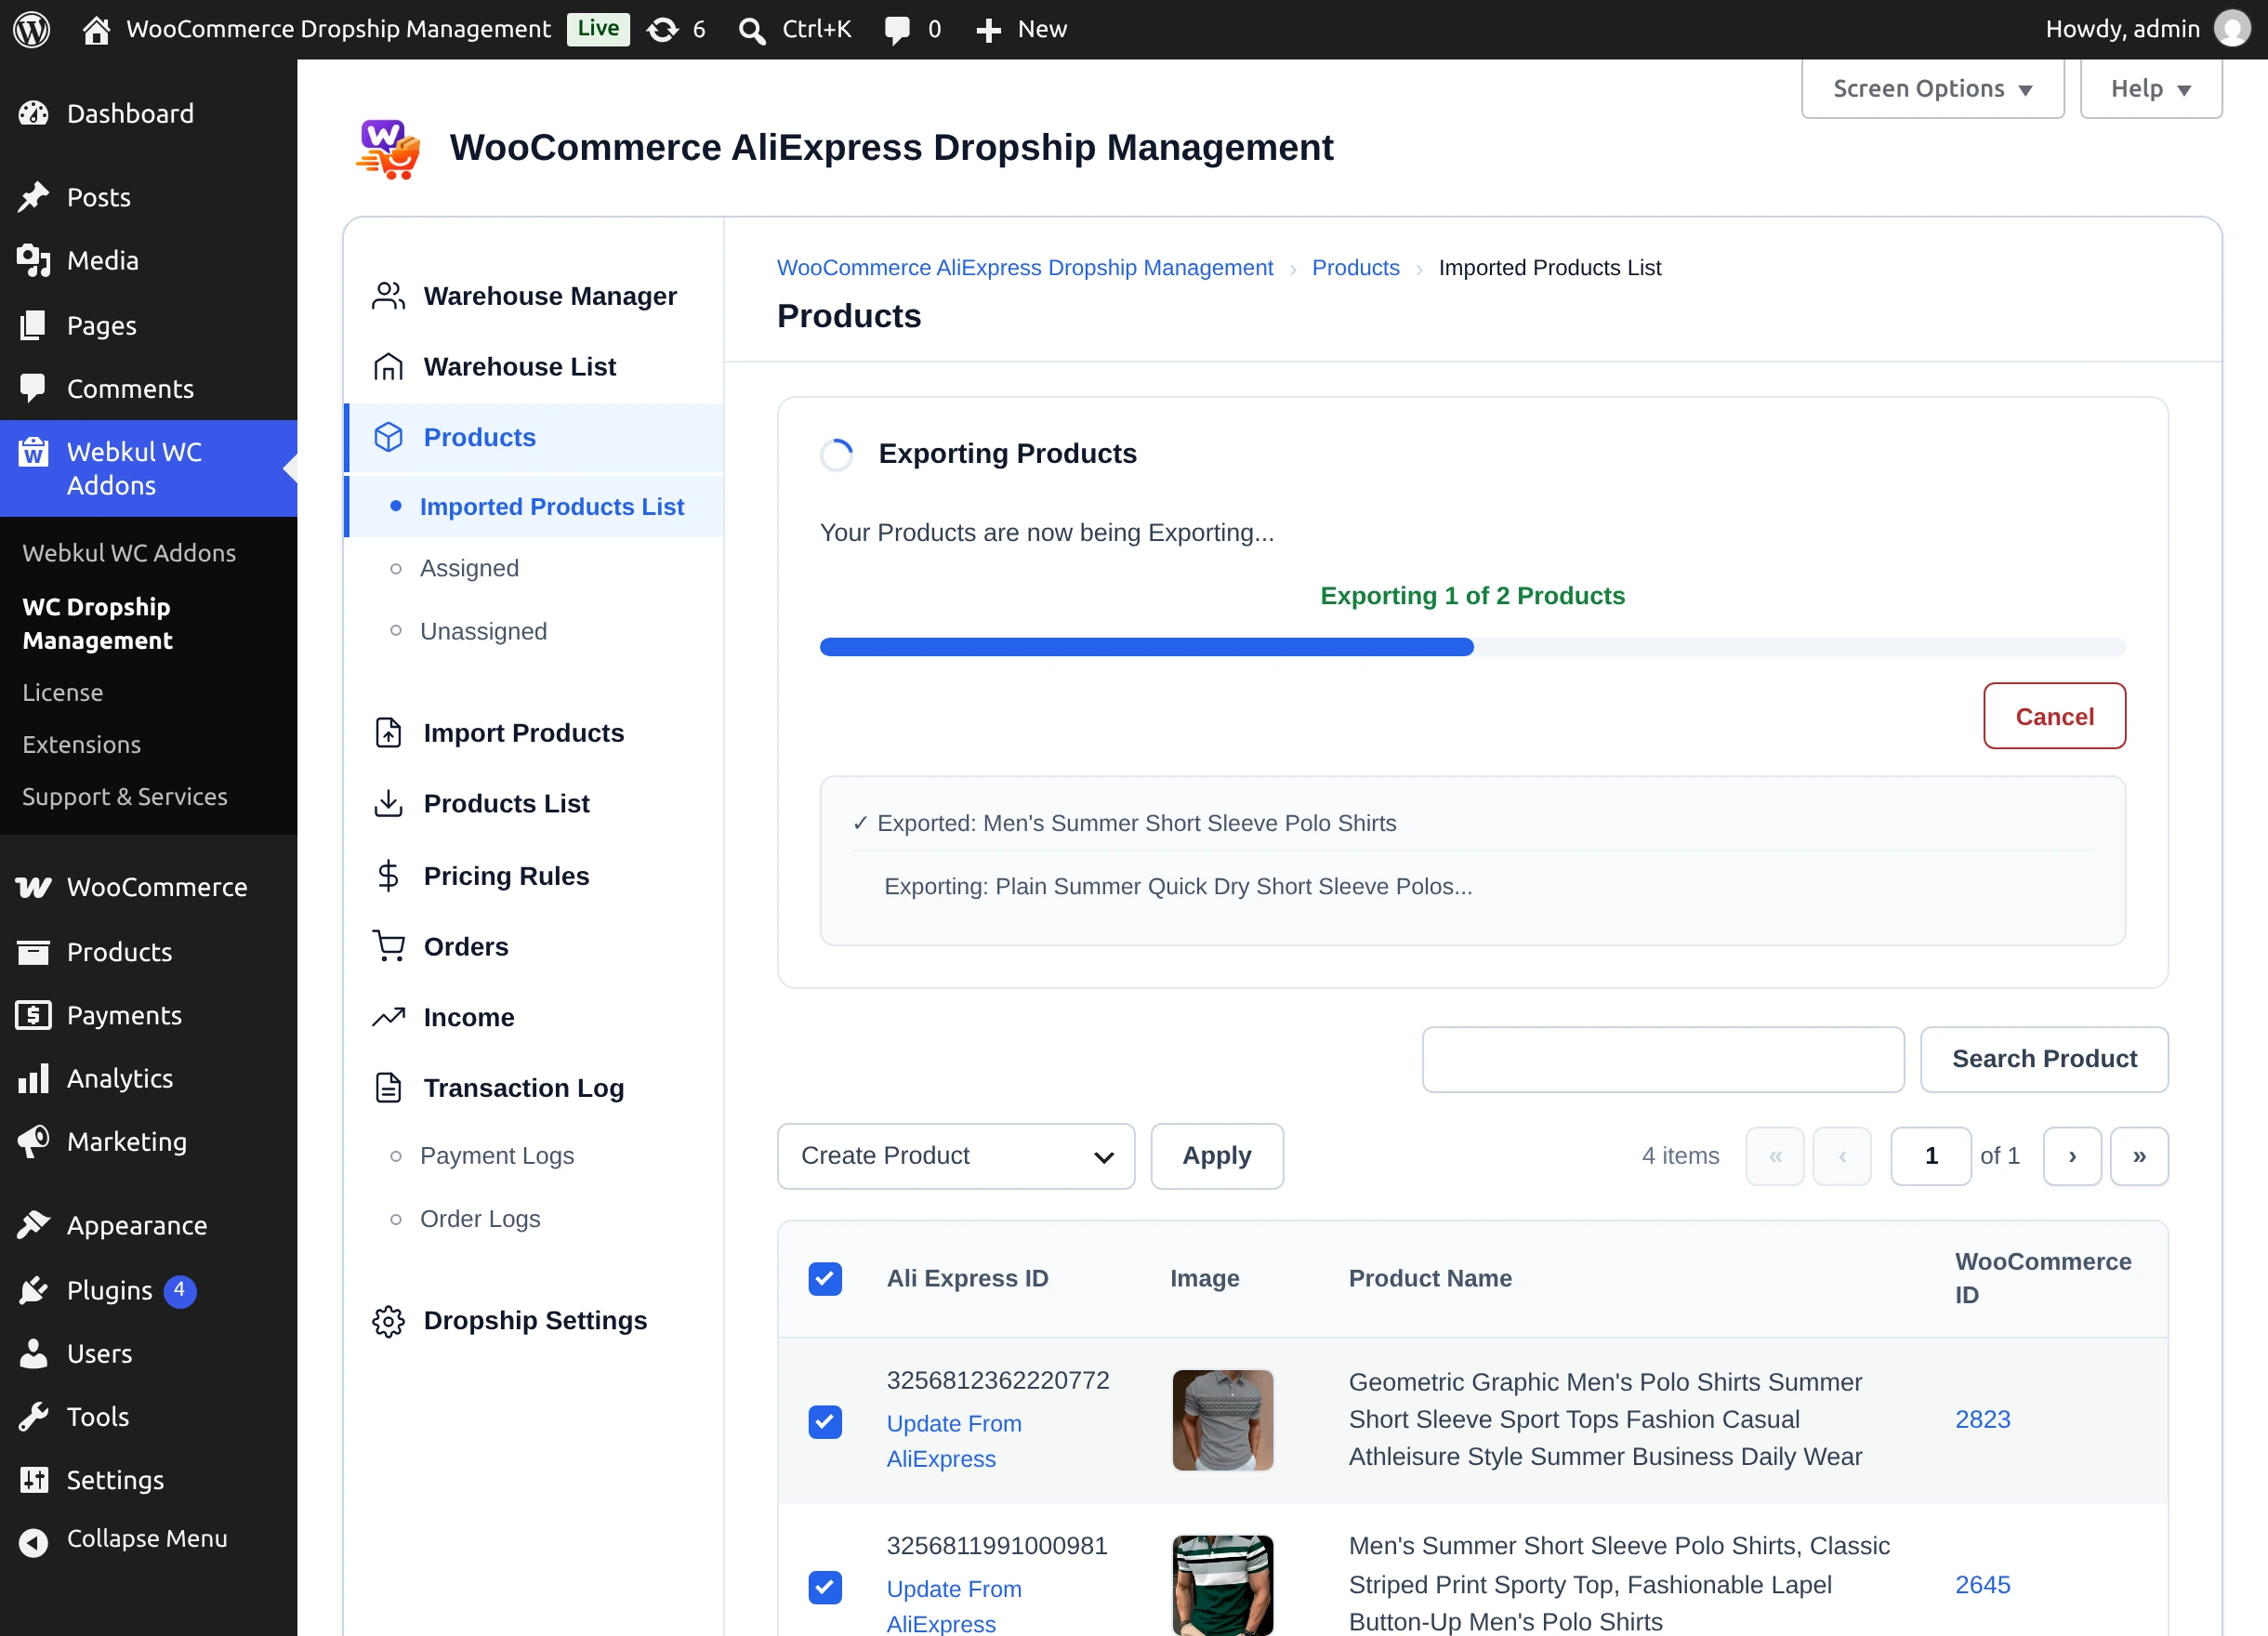Open the Posts pin icon
The image size is (2268, 1636).
33,197
